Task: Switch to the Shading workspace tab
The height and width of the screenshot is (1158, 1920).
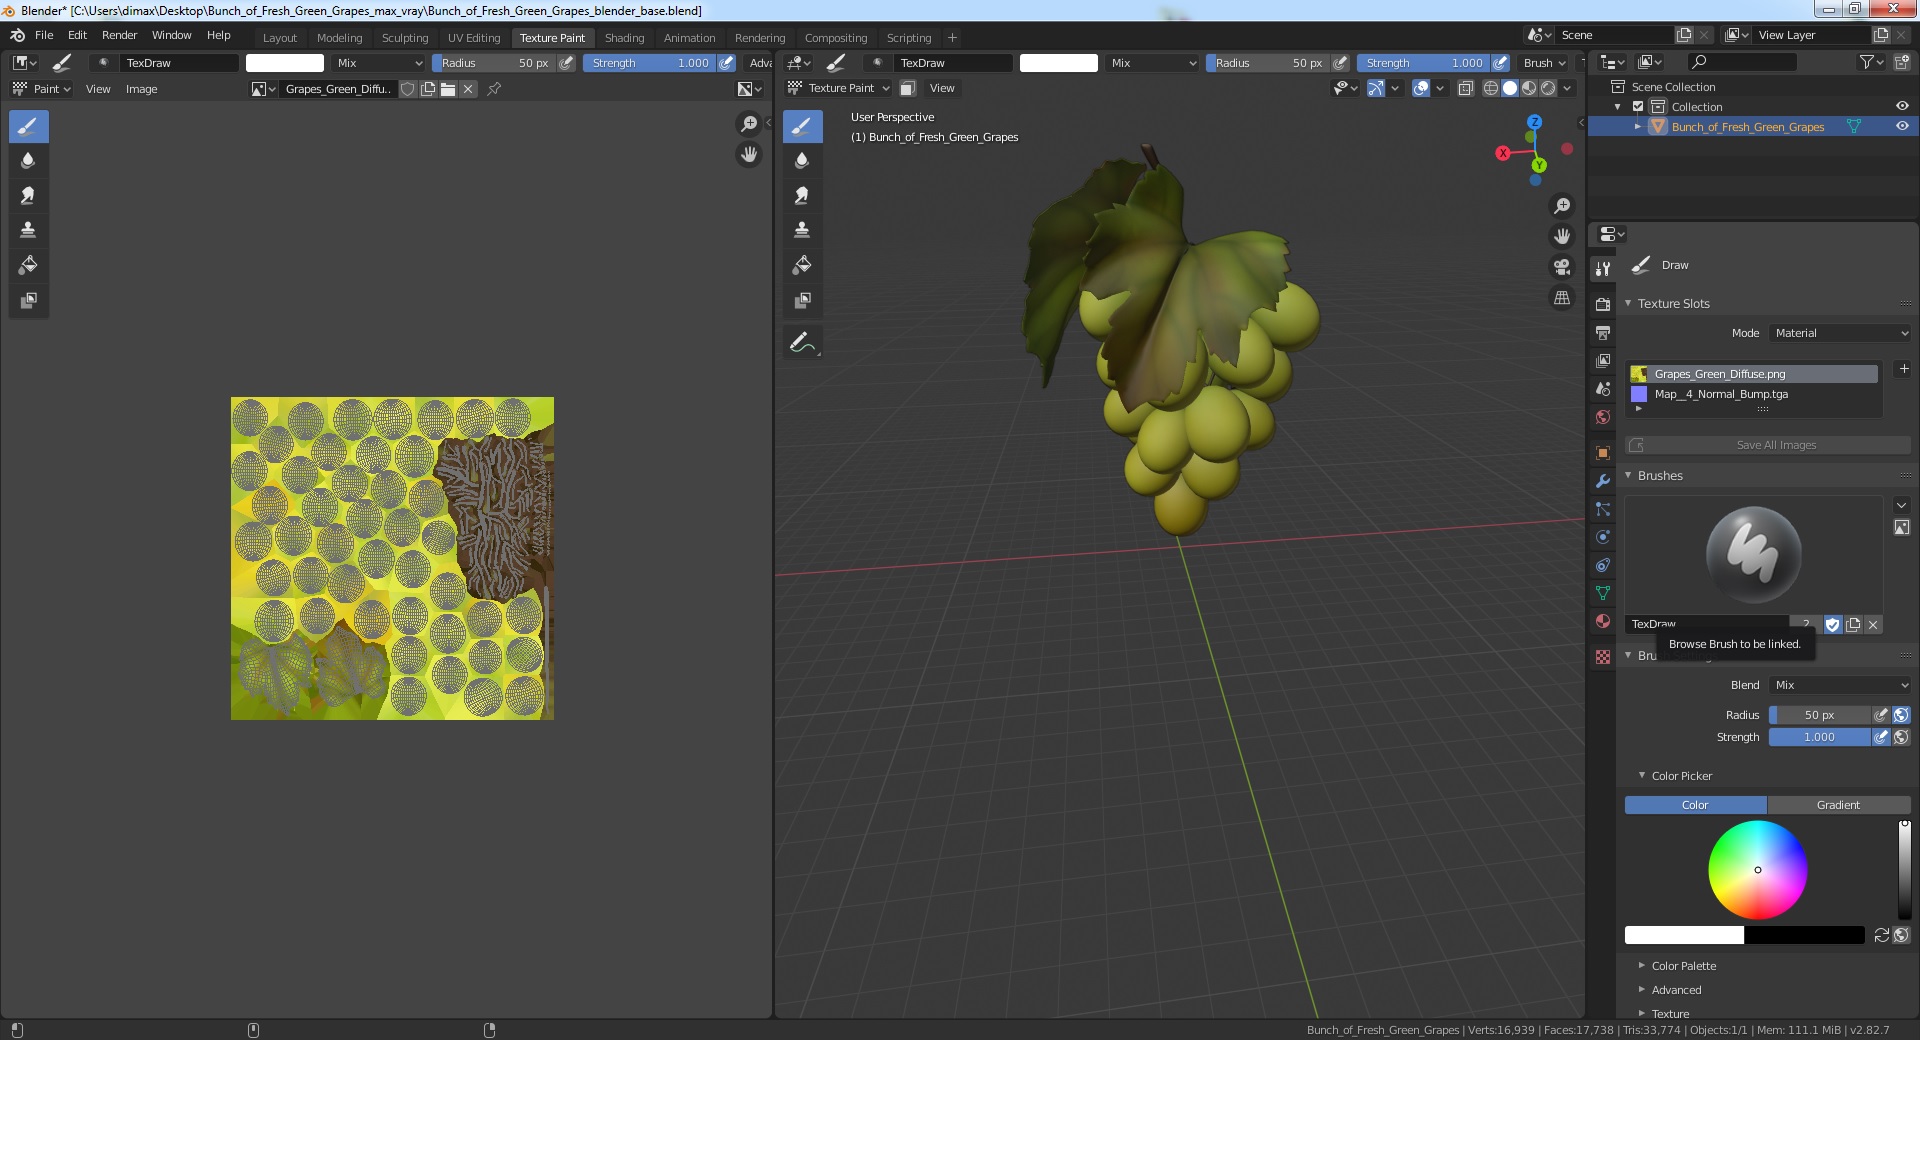Action: click(x=624, y=38)
